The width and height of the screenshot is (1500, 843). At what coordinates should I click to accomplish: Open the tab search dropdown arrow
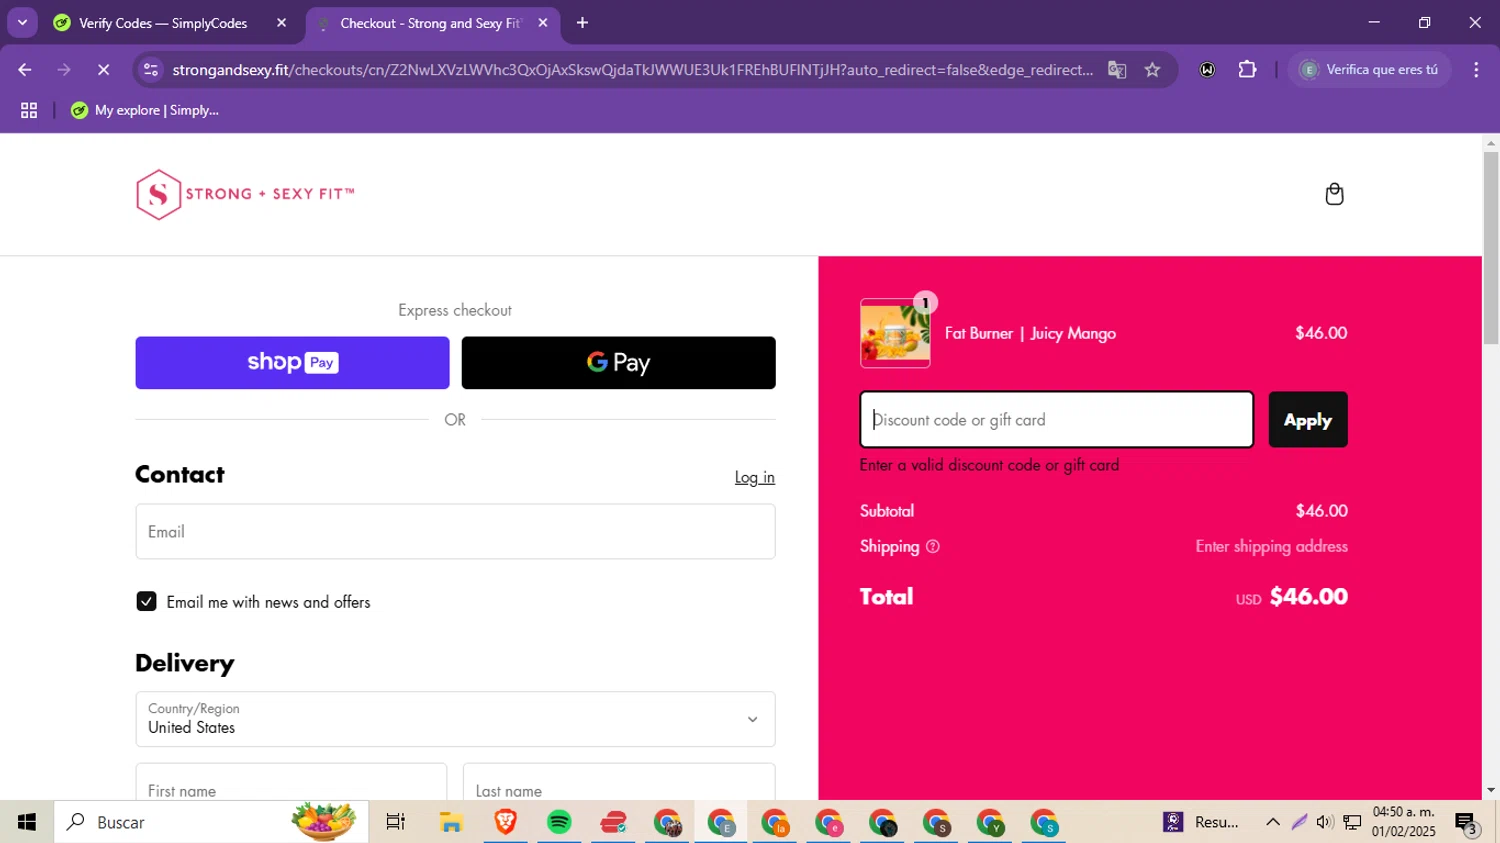(x=22, y=23)
